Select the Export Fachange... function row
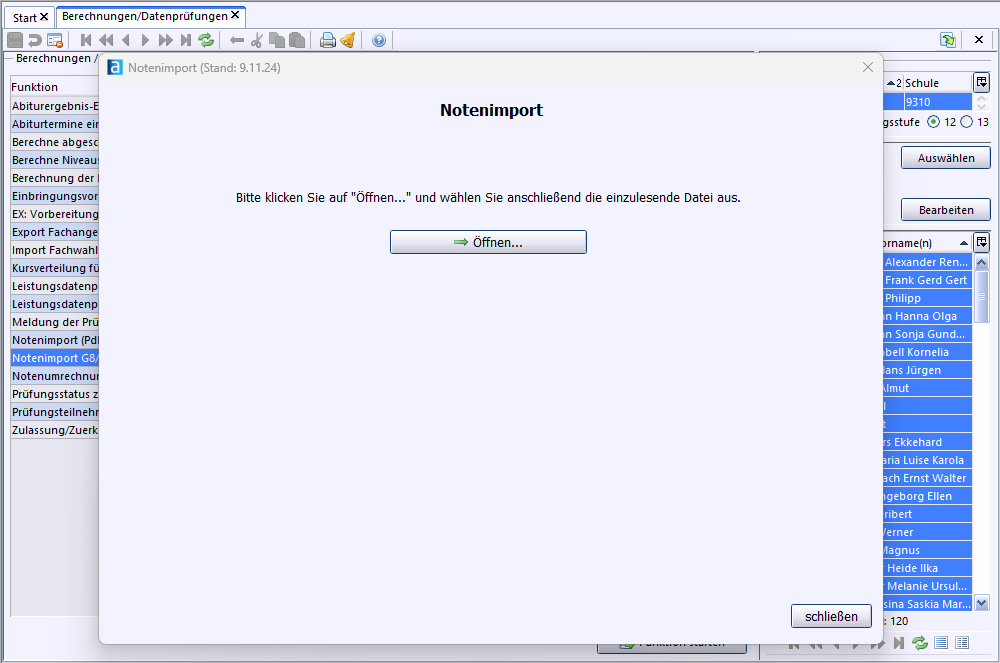 [55, 232]
